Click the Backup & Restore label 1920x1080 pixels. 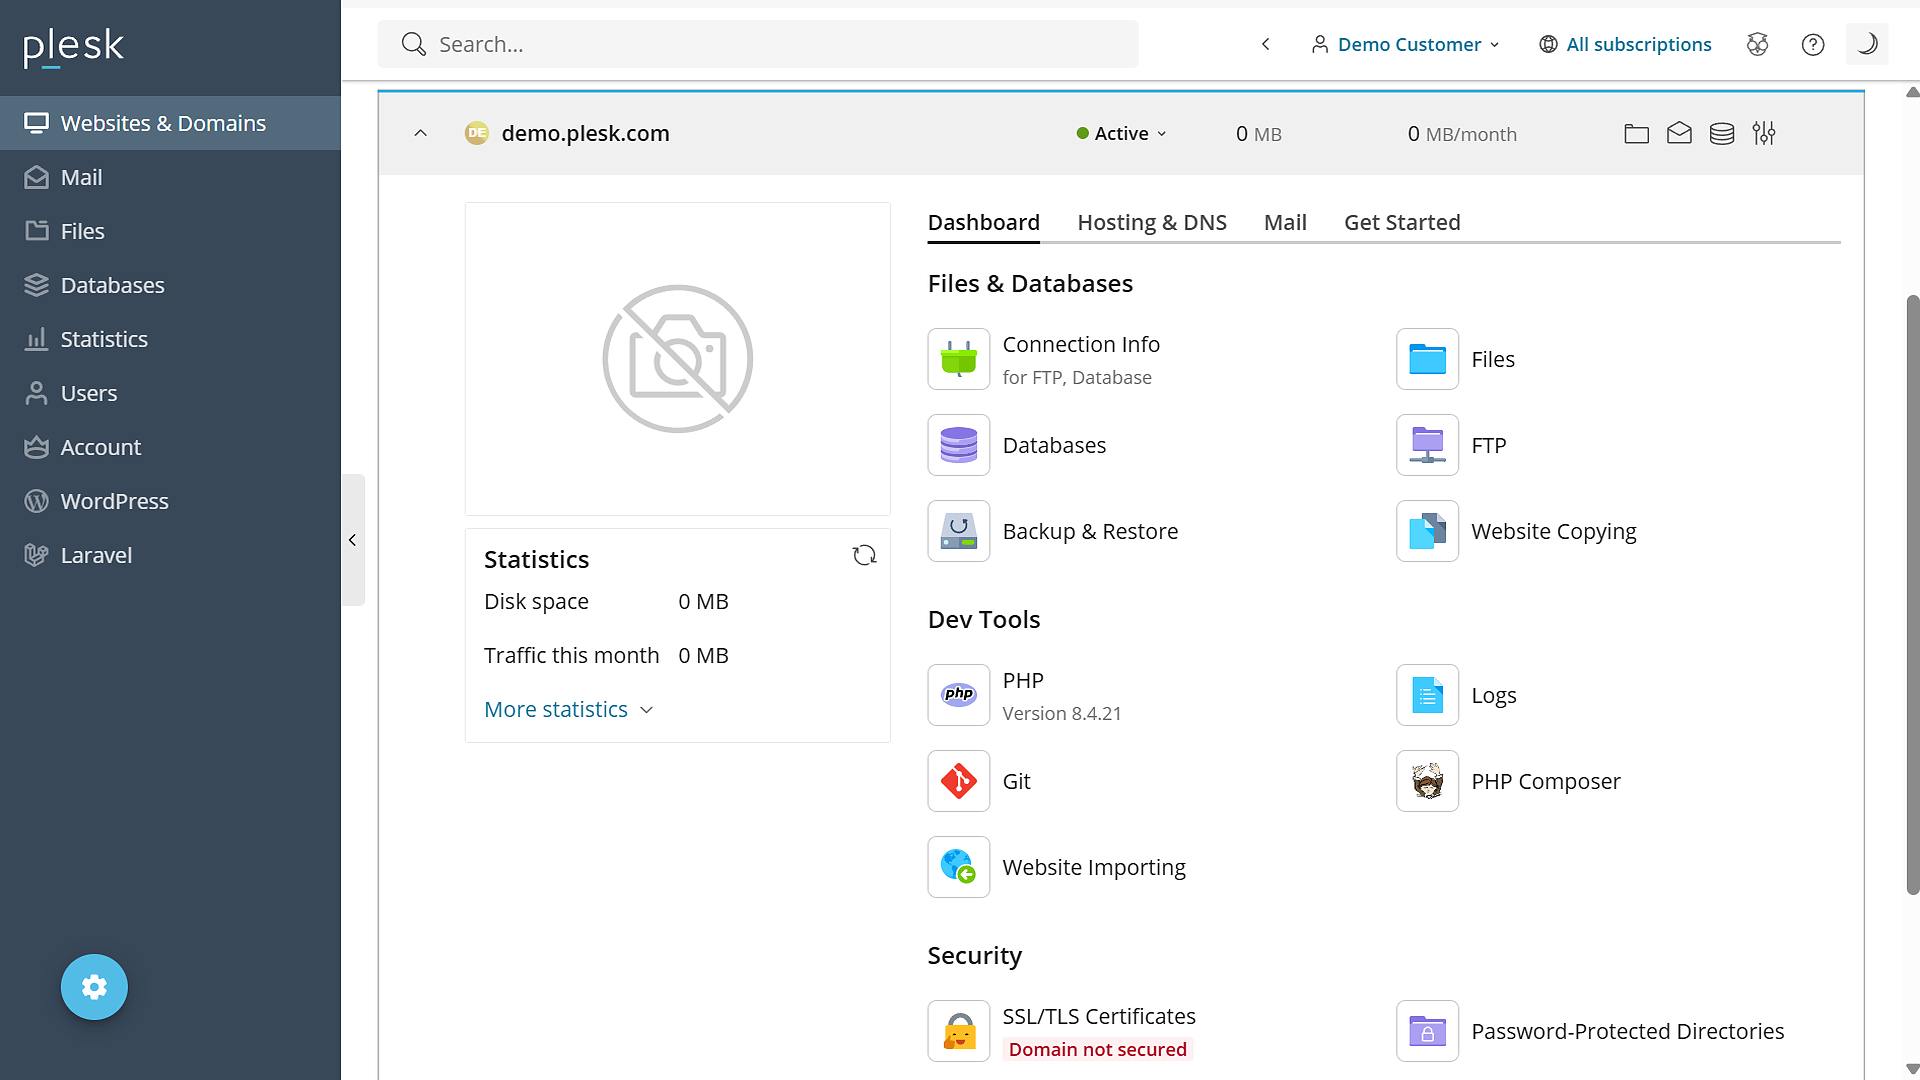(x=1090, y=531)
